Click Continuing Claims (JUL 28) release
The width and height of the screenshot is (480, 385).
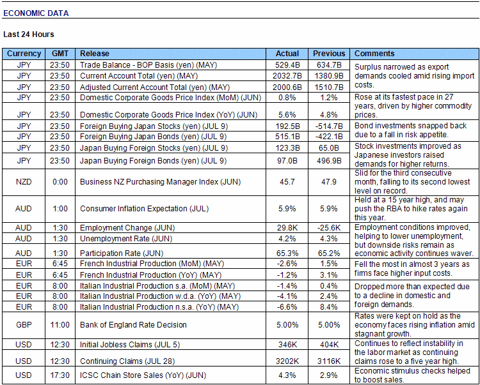click(127, 361)
